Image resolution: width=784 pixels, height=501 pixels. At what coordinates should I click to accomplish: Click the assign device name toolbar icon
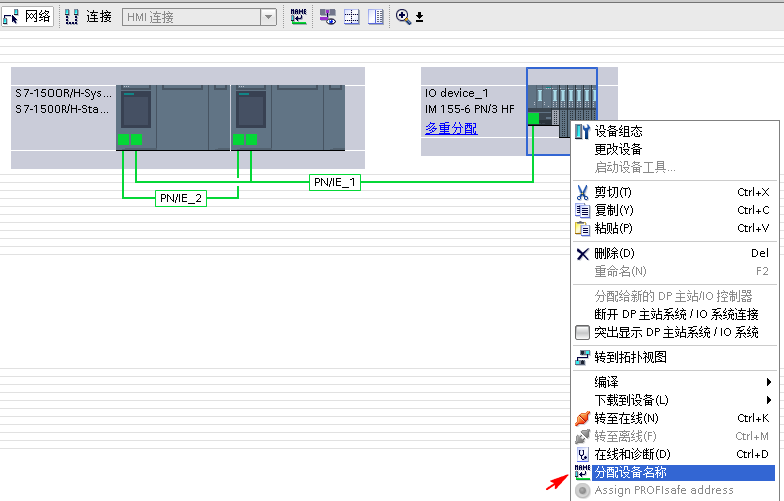click(x=298, y=16)
